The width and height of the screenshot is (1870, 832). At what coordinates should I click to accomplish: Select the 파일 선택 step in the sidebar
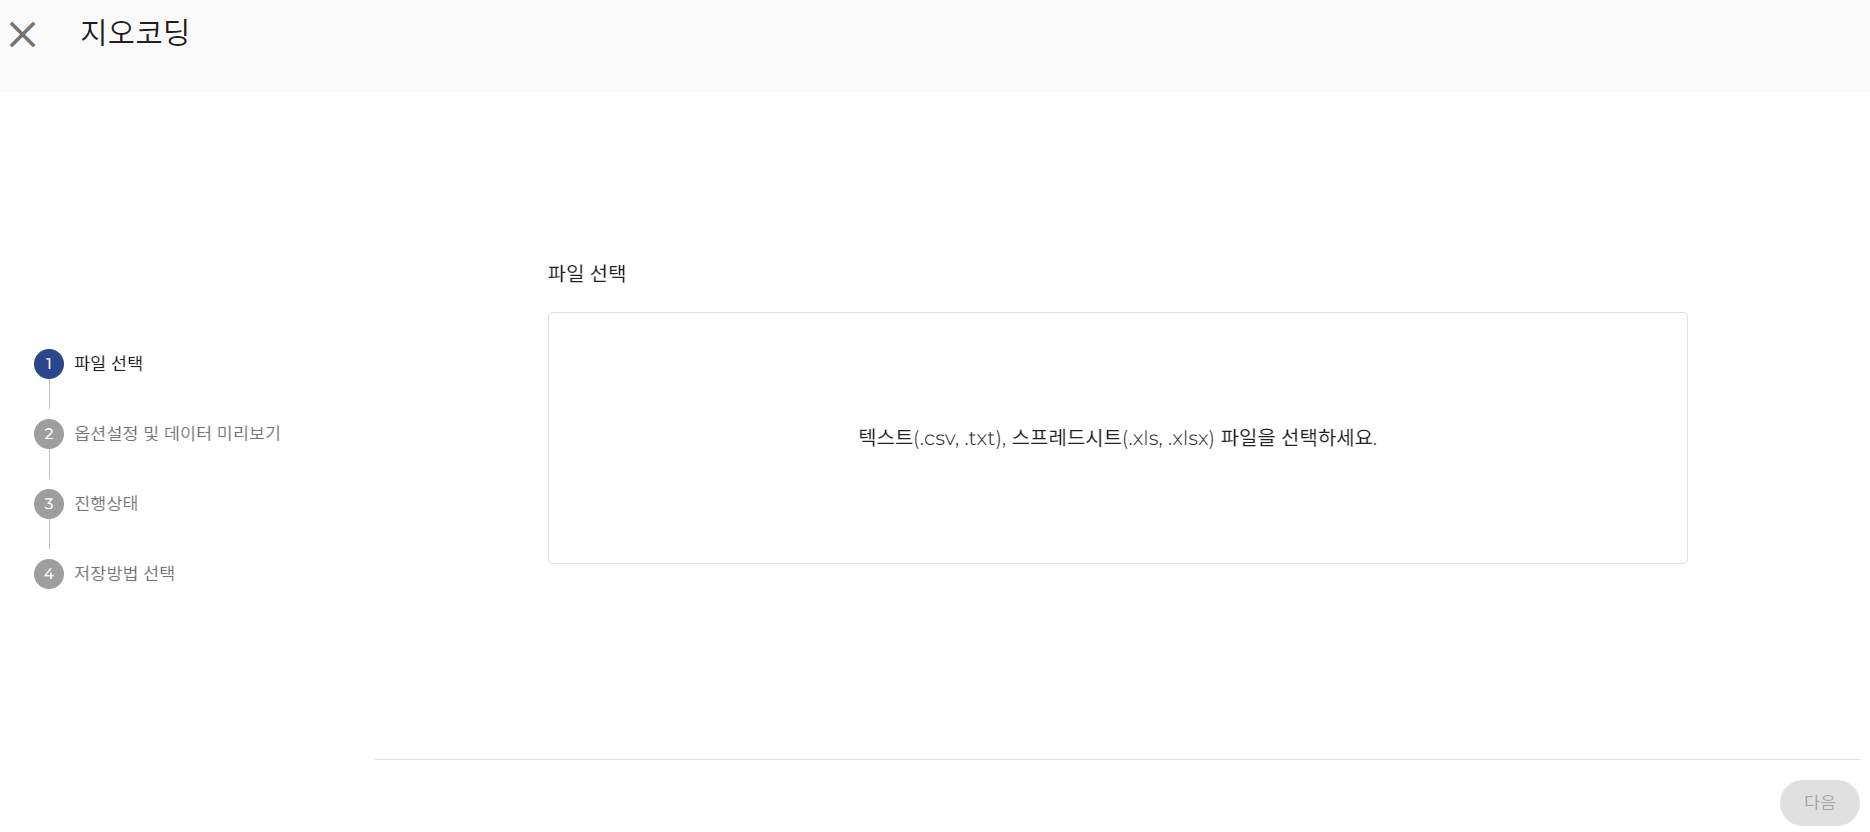(x=109, y=364)
